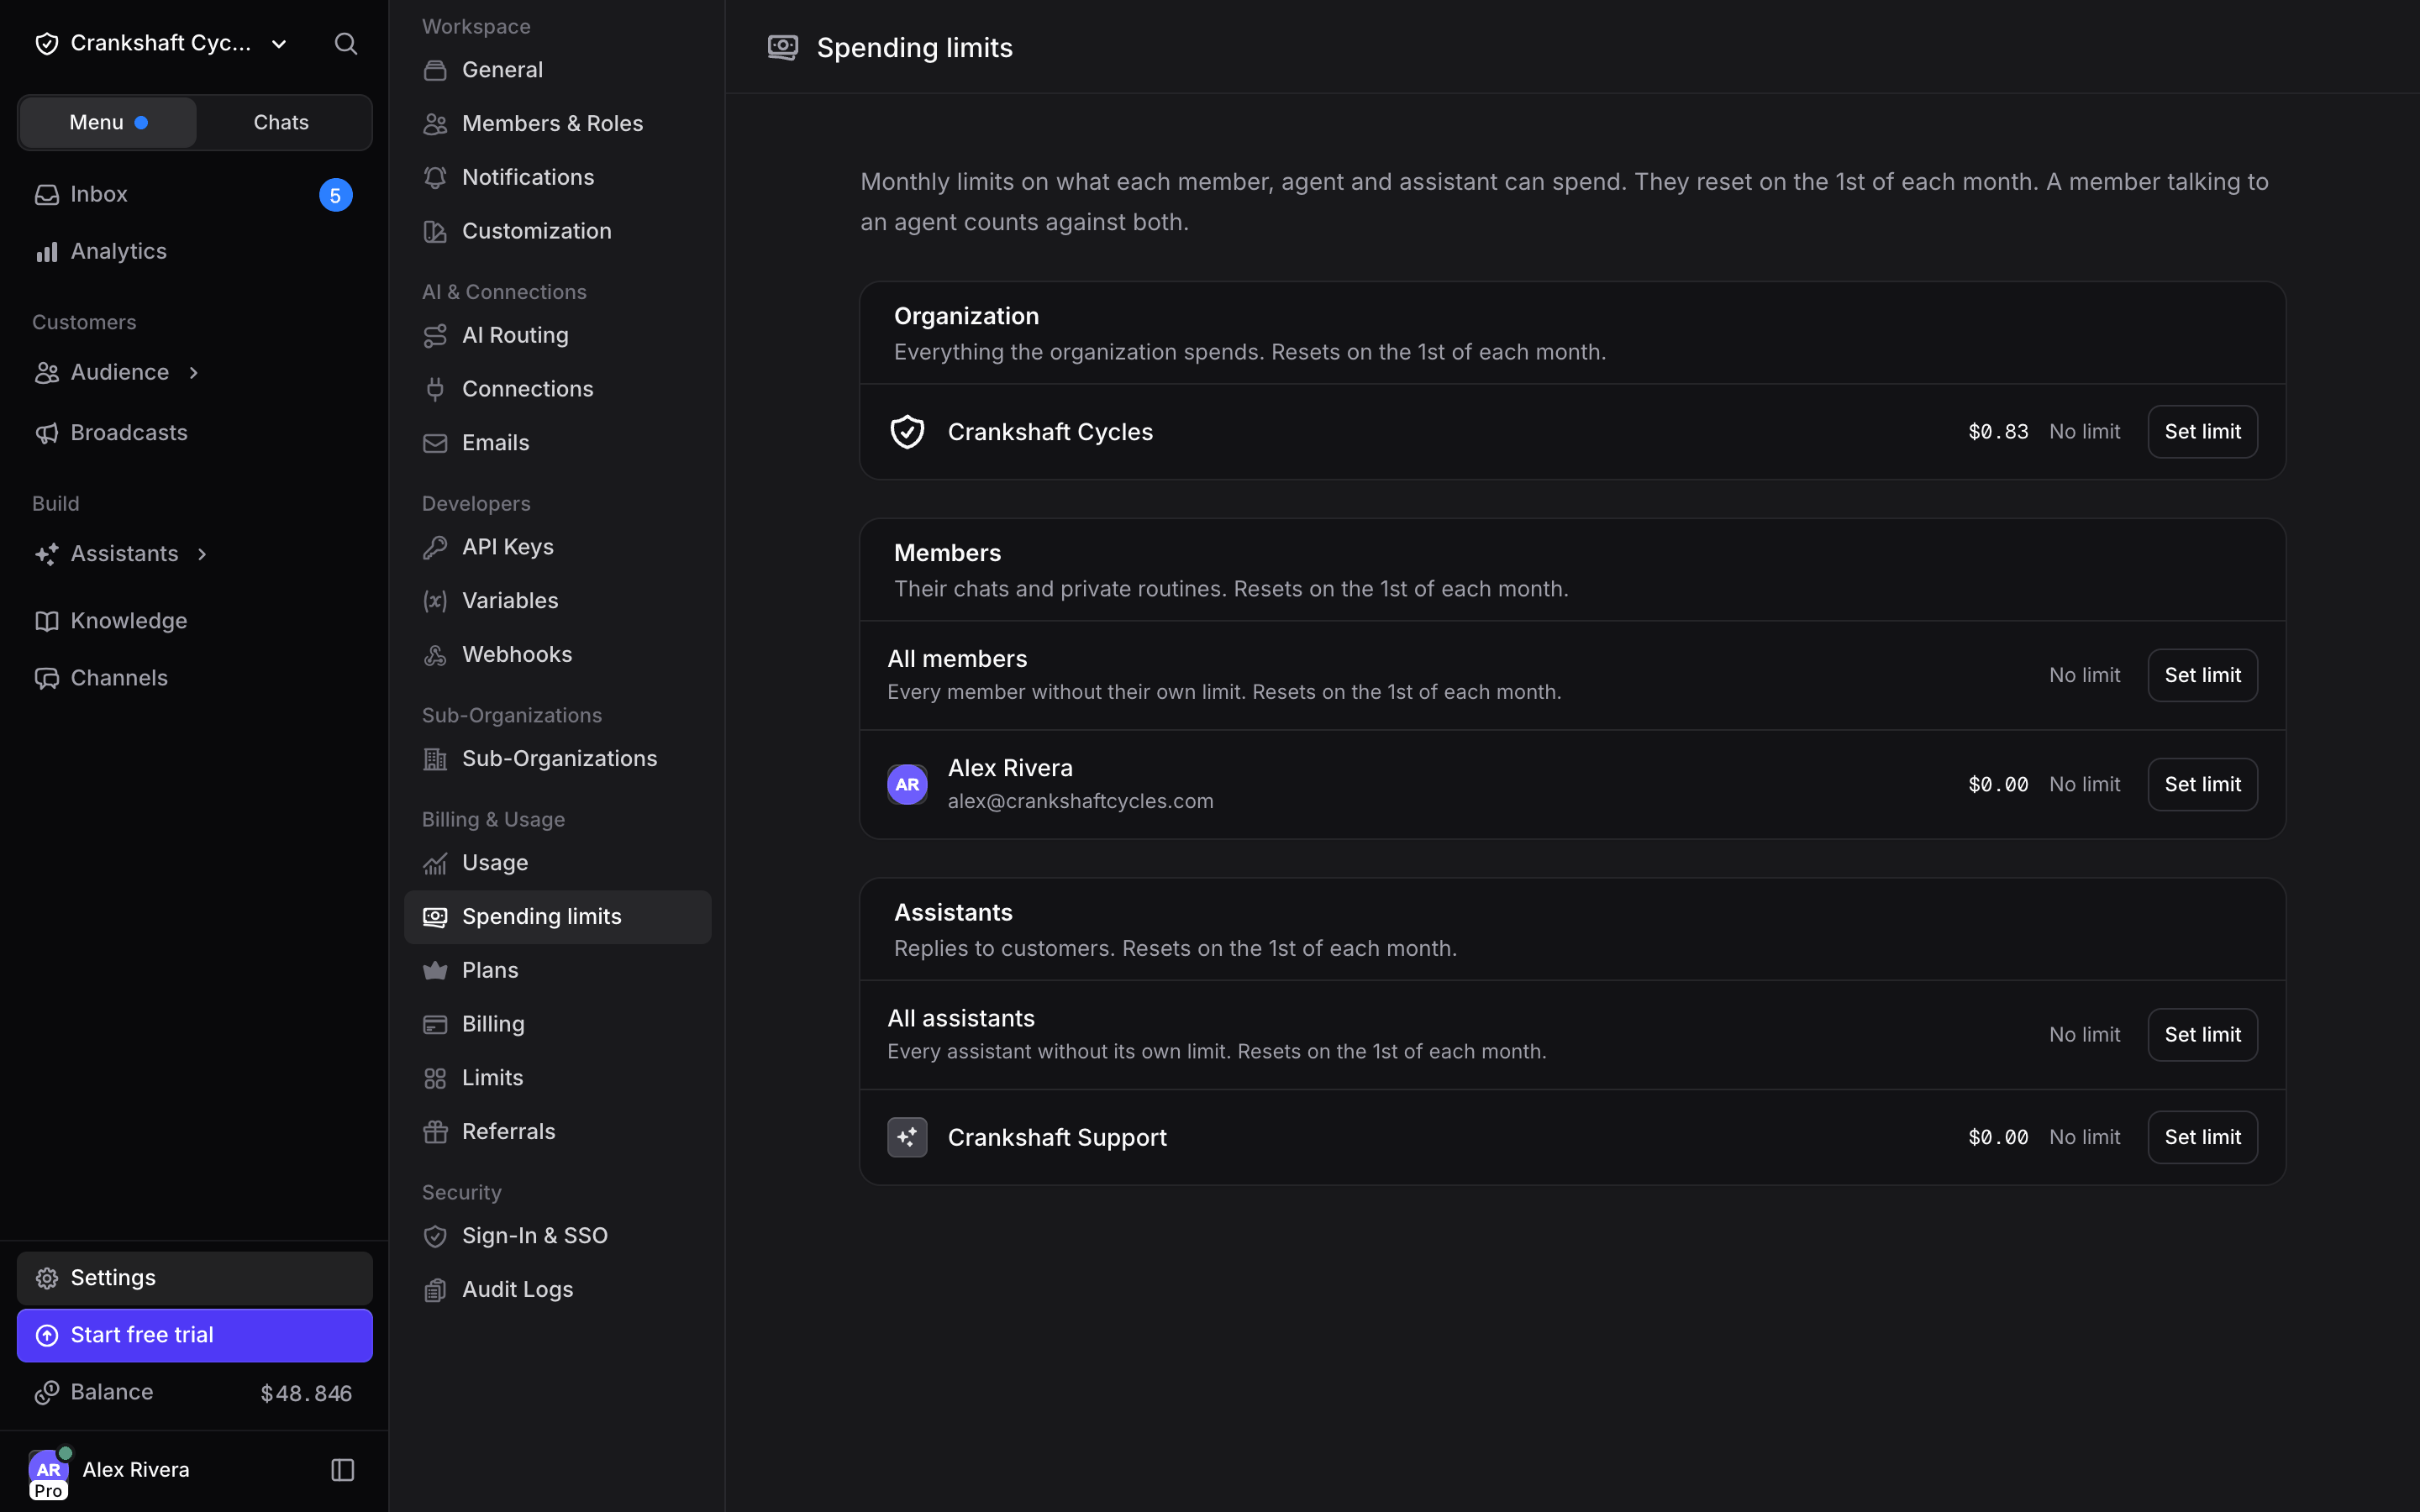Click the search magnifier icon
The height and width of the screenshot is (1512, 2420).
pos(345,43)
